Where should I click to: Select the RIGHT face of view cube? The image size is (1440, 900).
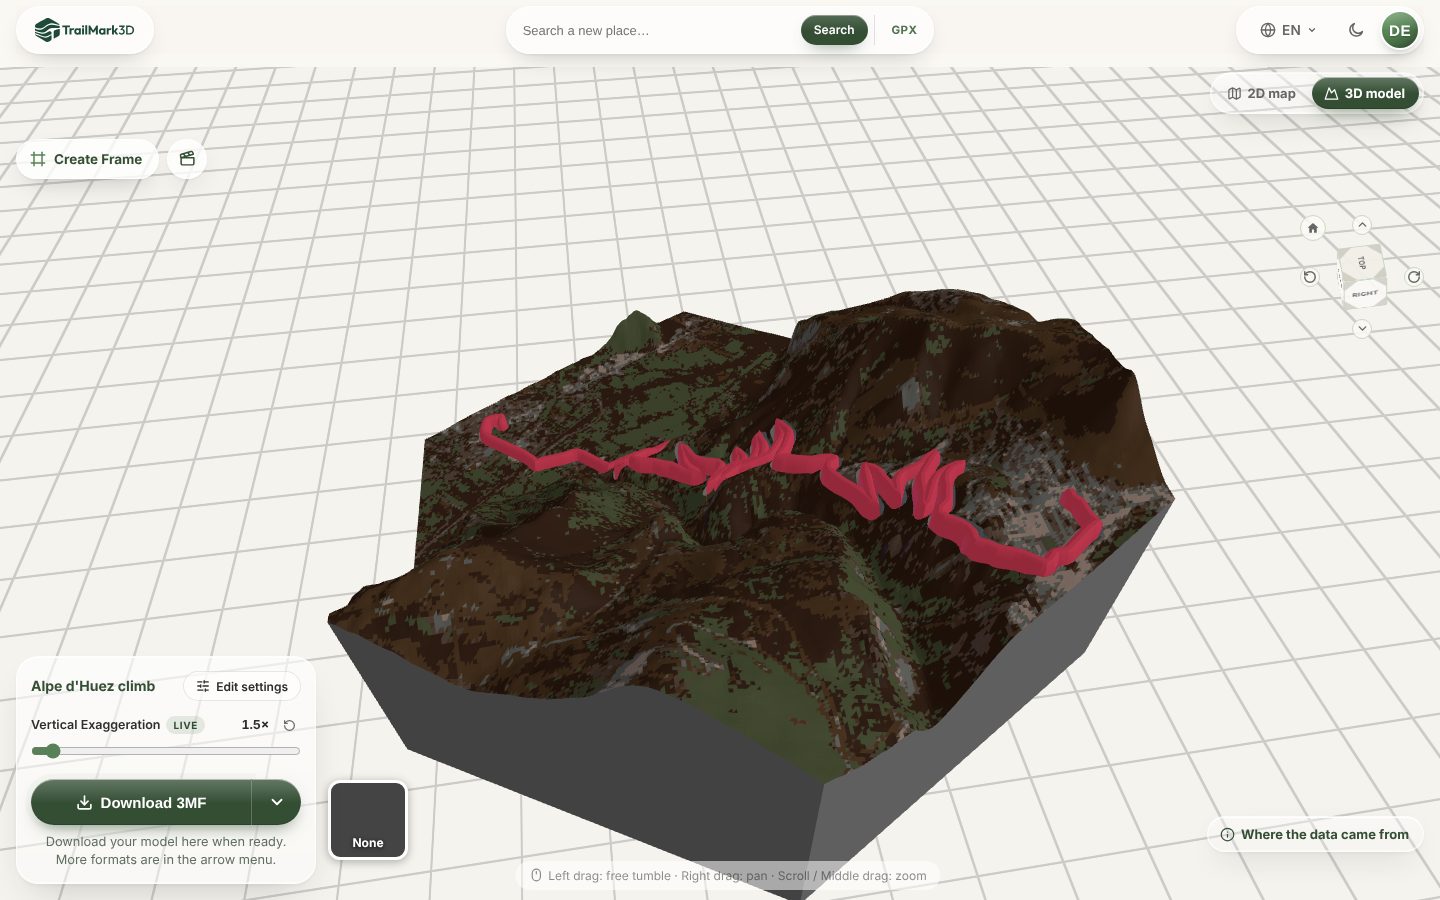[1364, 294]
